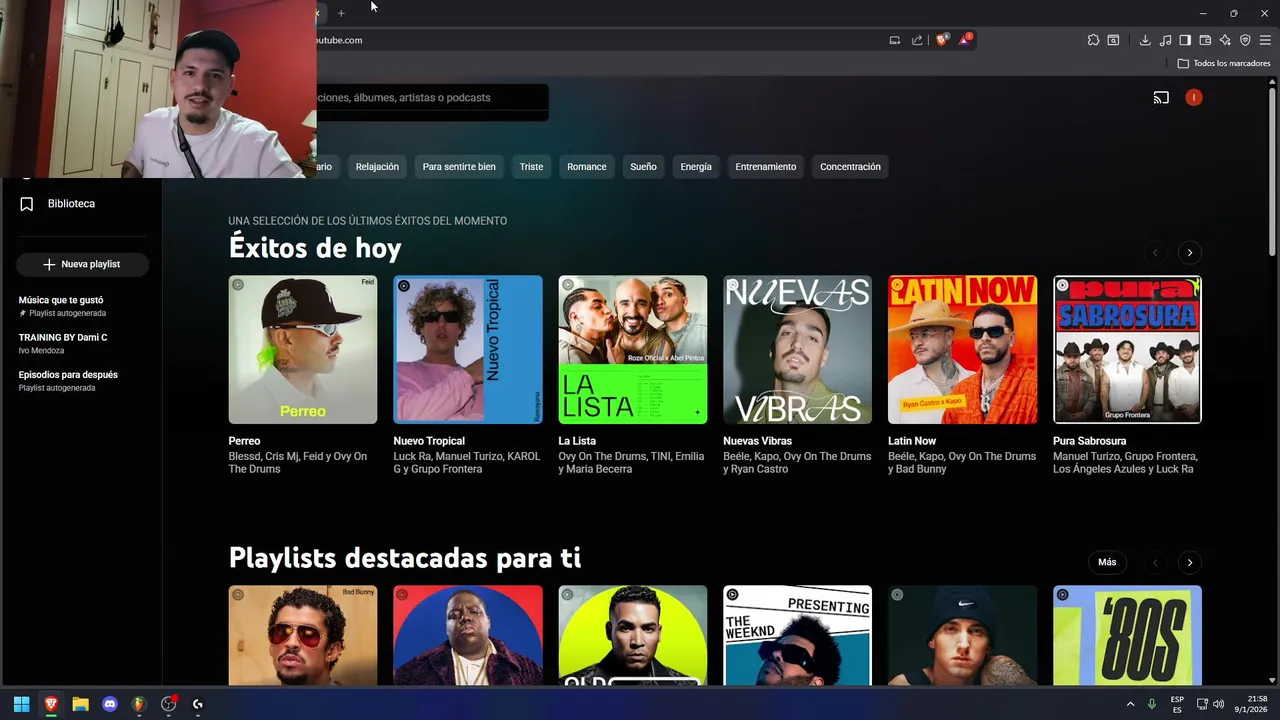This screenshot has height=720, width=1280.
Task: Click the search songs, albums, artists field
Action: point(432,98)
